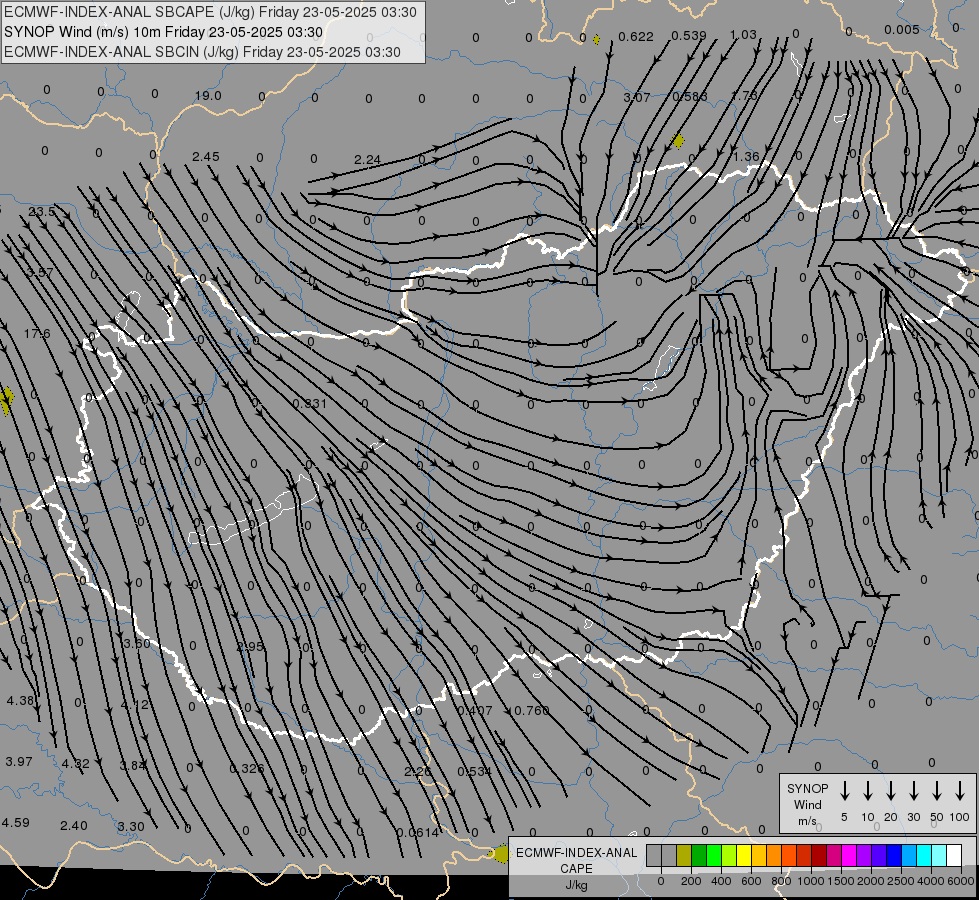The image size is (979, 900).
Task: Click the 6000 tick label on the CAPE scale
Action: point(961,881)
